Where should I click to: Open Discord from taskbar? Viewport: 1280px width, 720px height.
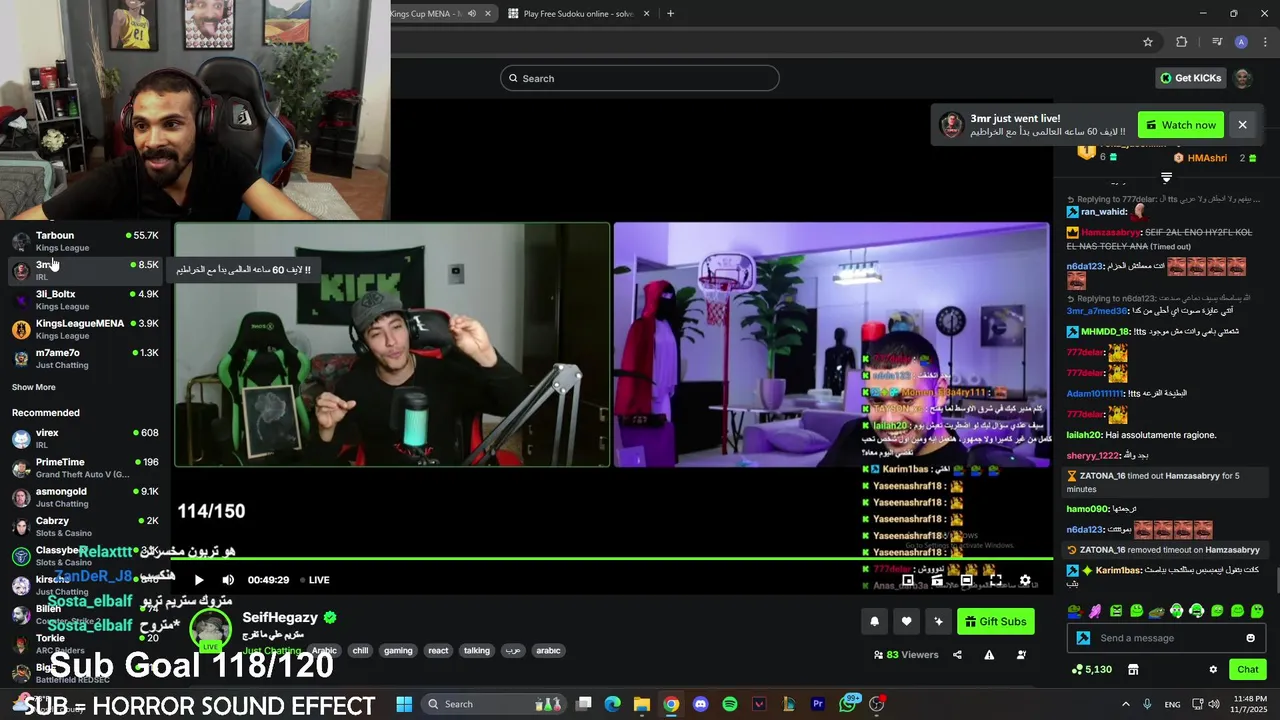coord(700,704)
